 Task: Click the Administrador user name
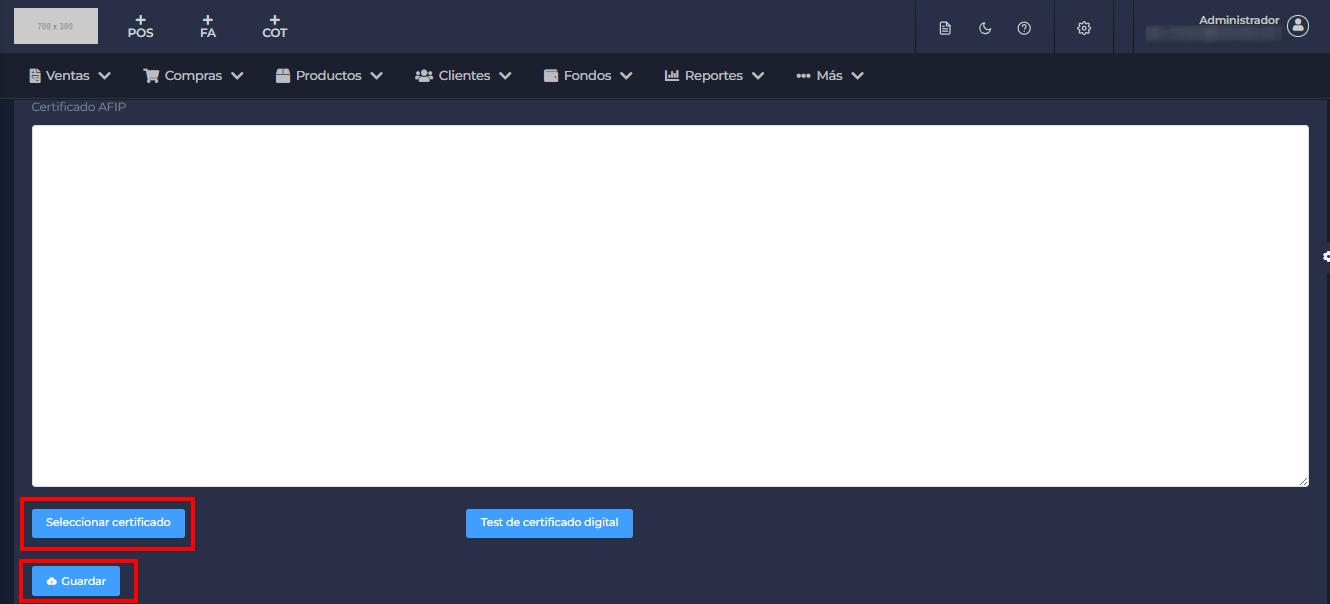coord(1239,20)
